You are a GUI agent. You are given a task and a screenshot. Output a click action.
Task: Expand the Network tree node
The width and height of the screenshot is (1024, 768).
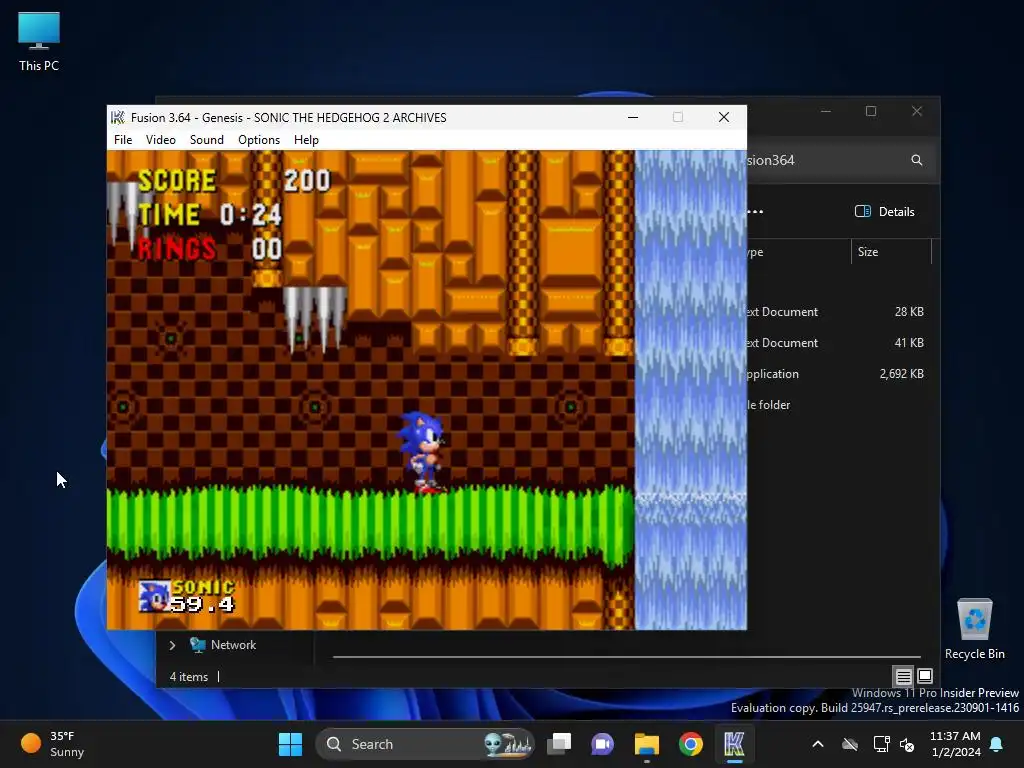pyautogui.click(x=172, y=645)
